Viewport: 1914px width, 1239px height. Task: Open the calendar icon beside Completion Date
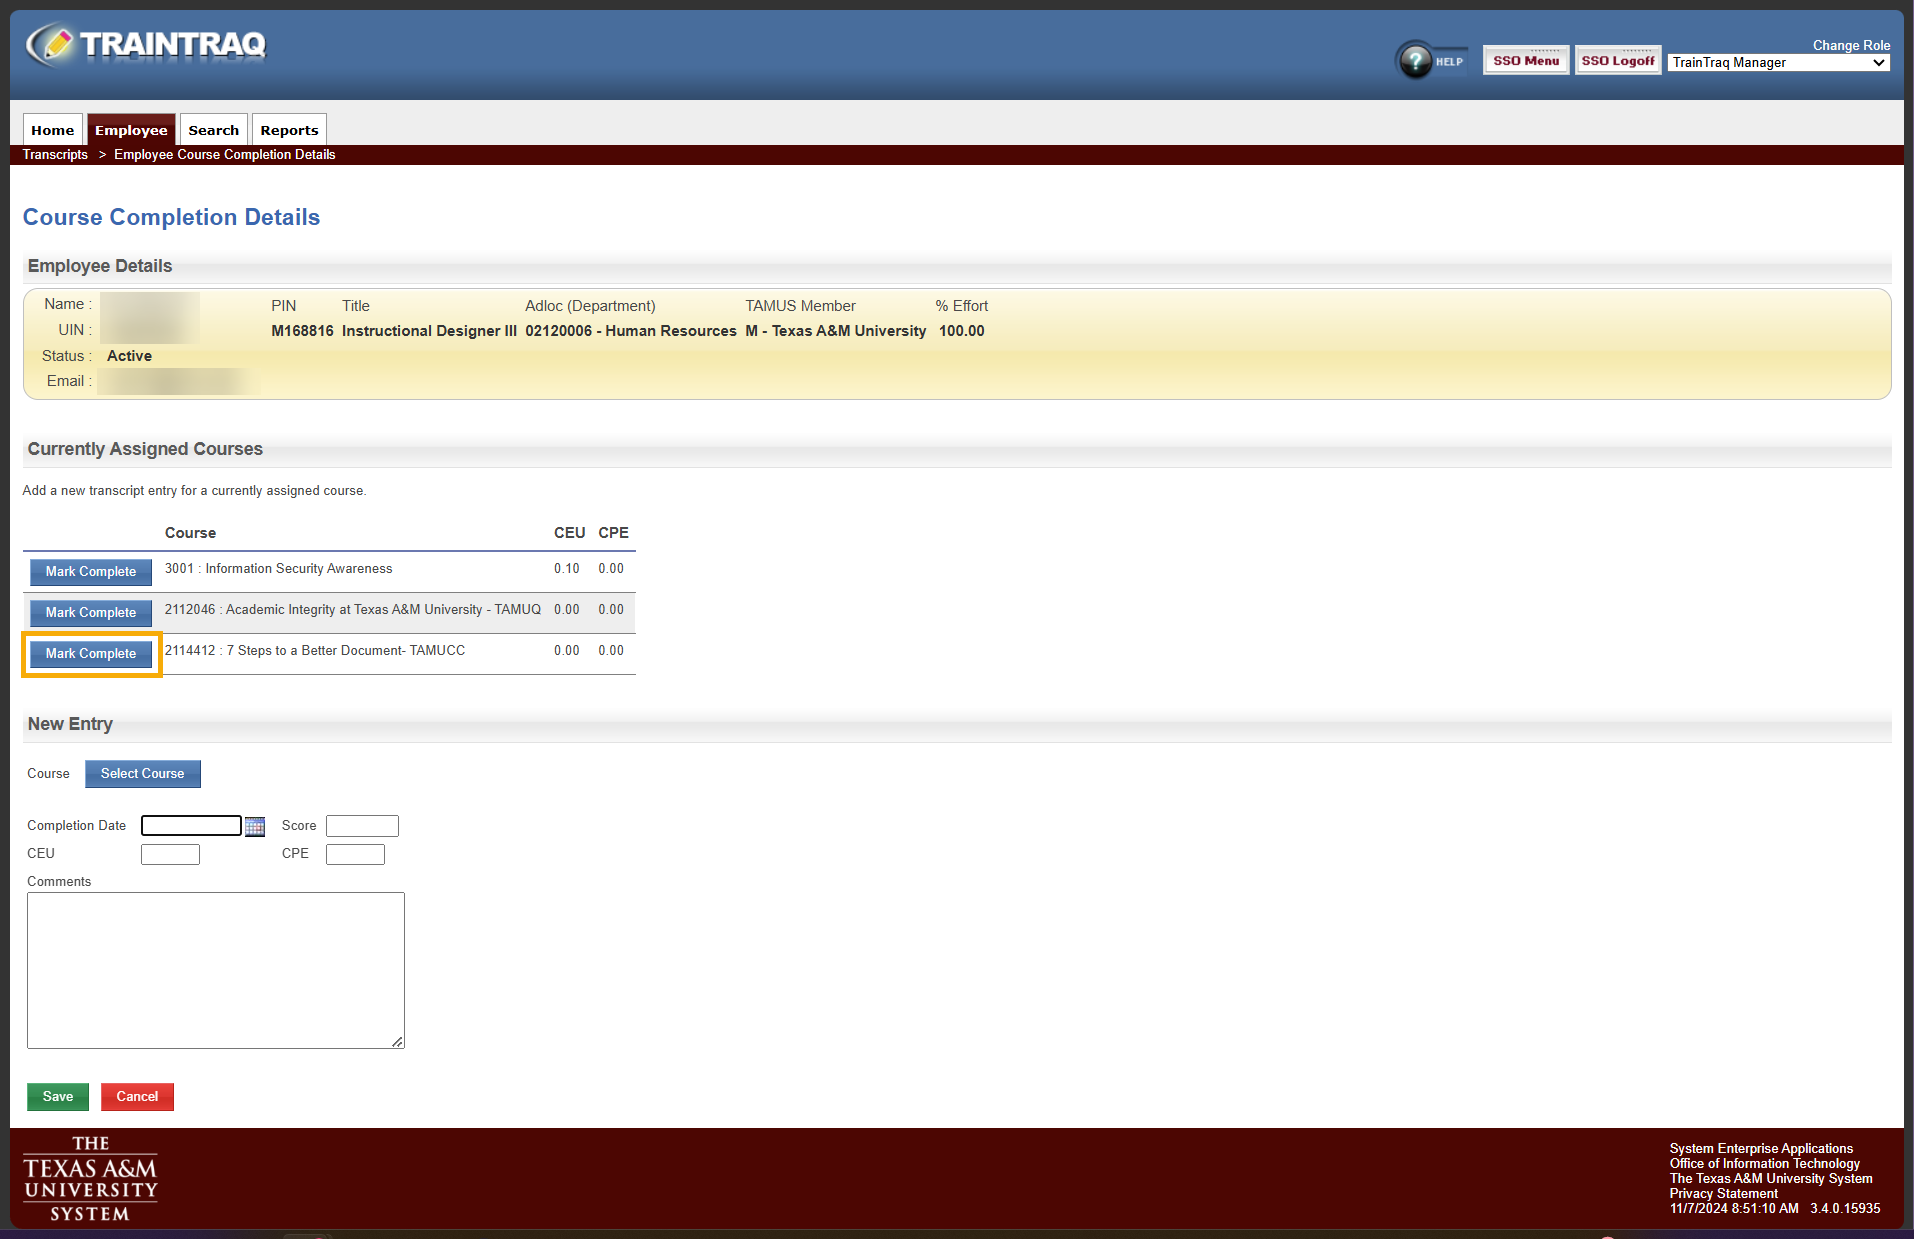255,825
